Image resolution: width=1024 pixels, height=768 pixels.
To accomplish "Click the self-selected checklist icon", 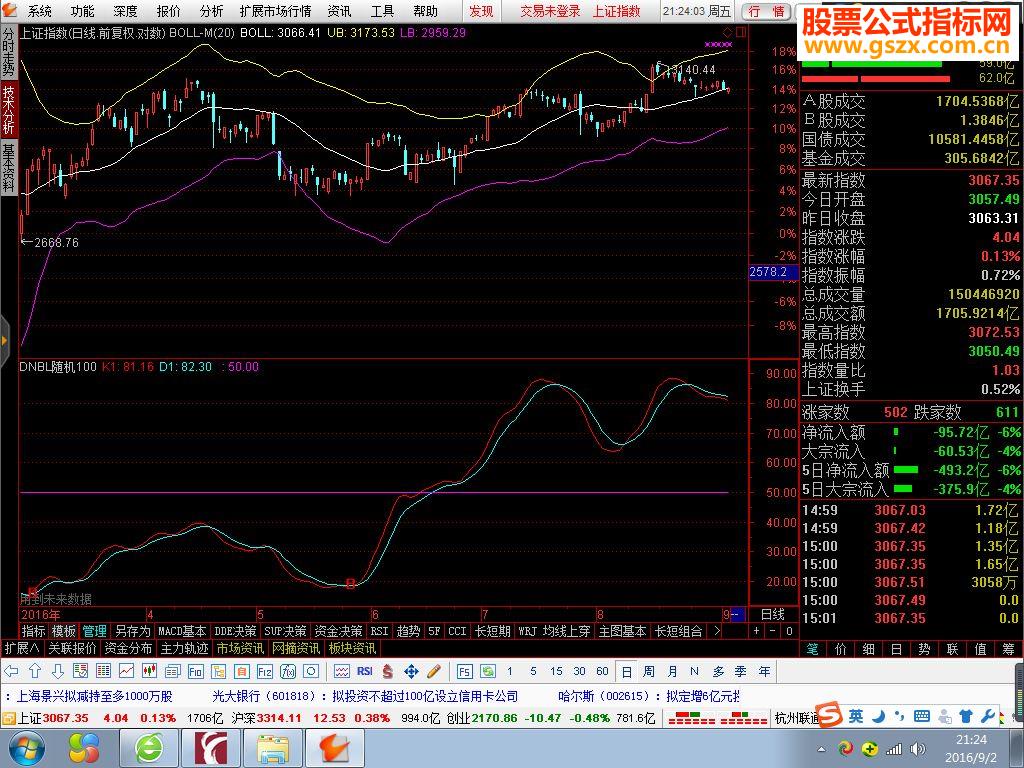I will 80,671.
